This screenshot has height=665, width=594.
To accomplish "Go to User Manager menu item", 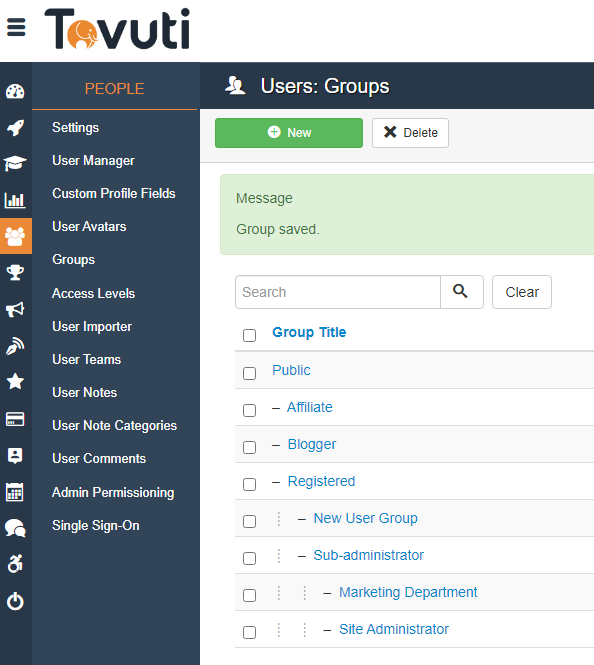I will pyautogui.click(x=93, y=161).
